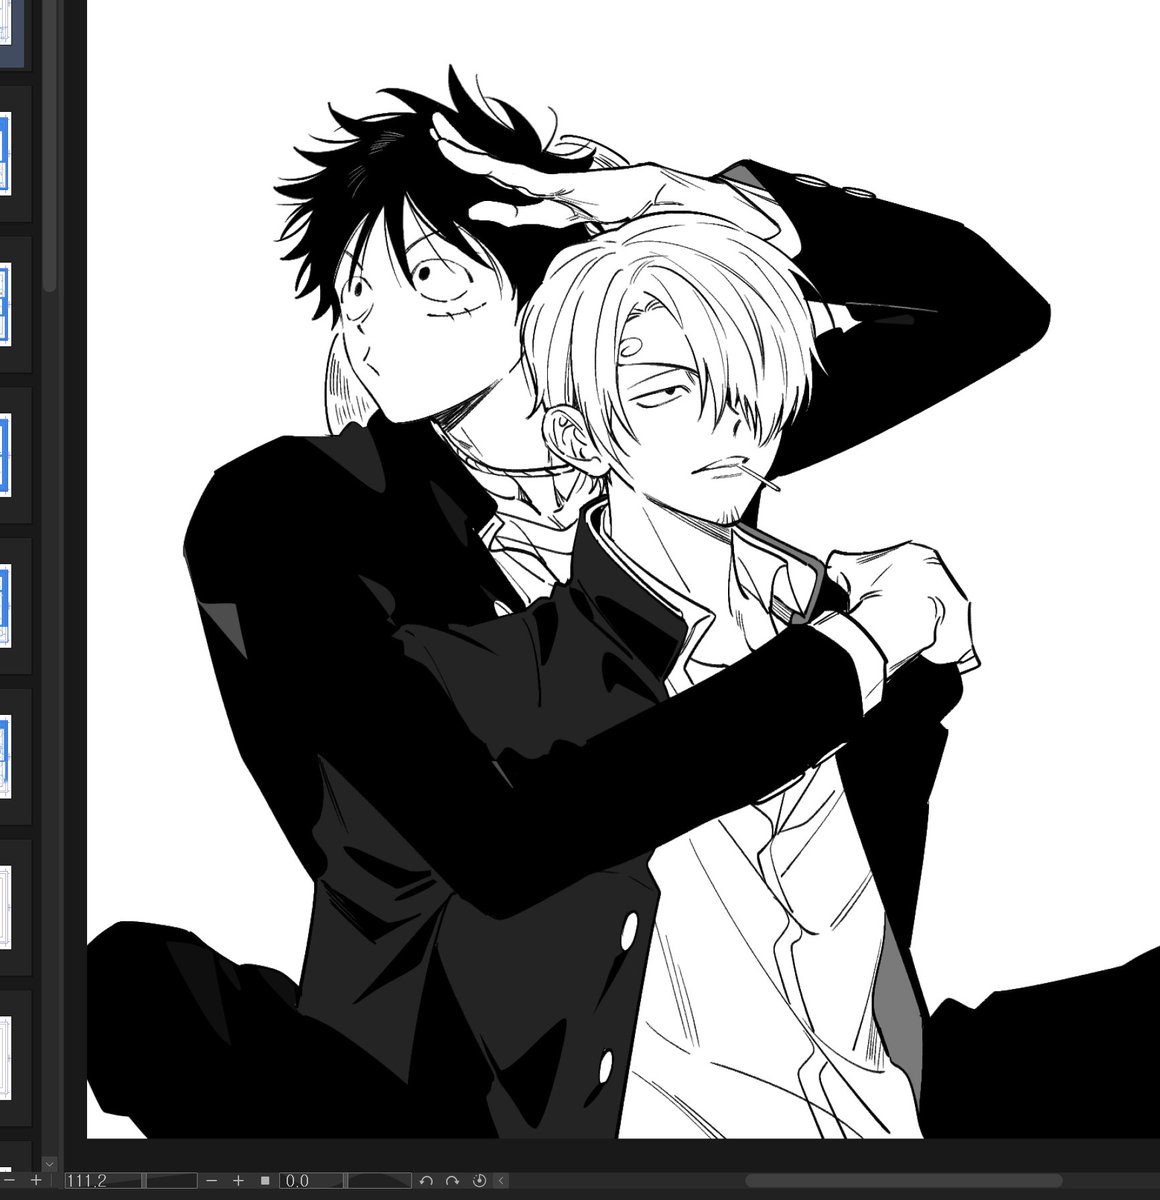Reset the canvas rotation with the circular dial icon

click(479, 1181)
